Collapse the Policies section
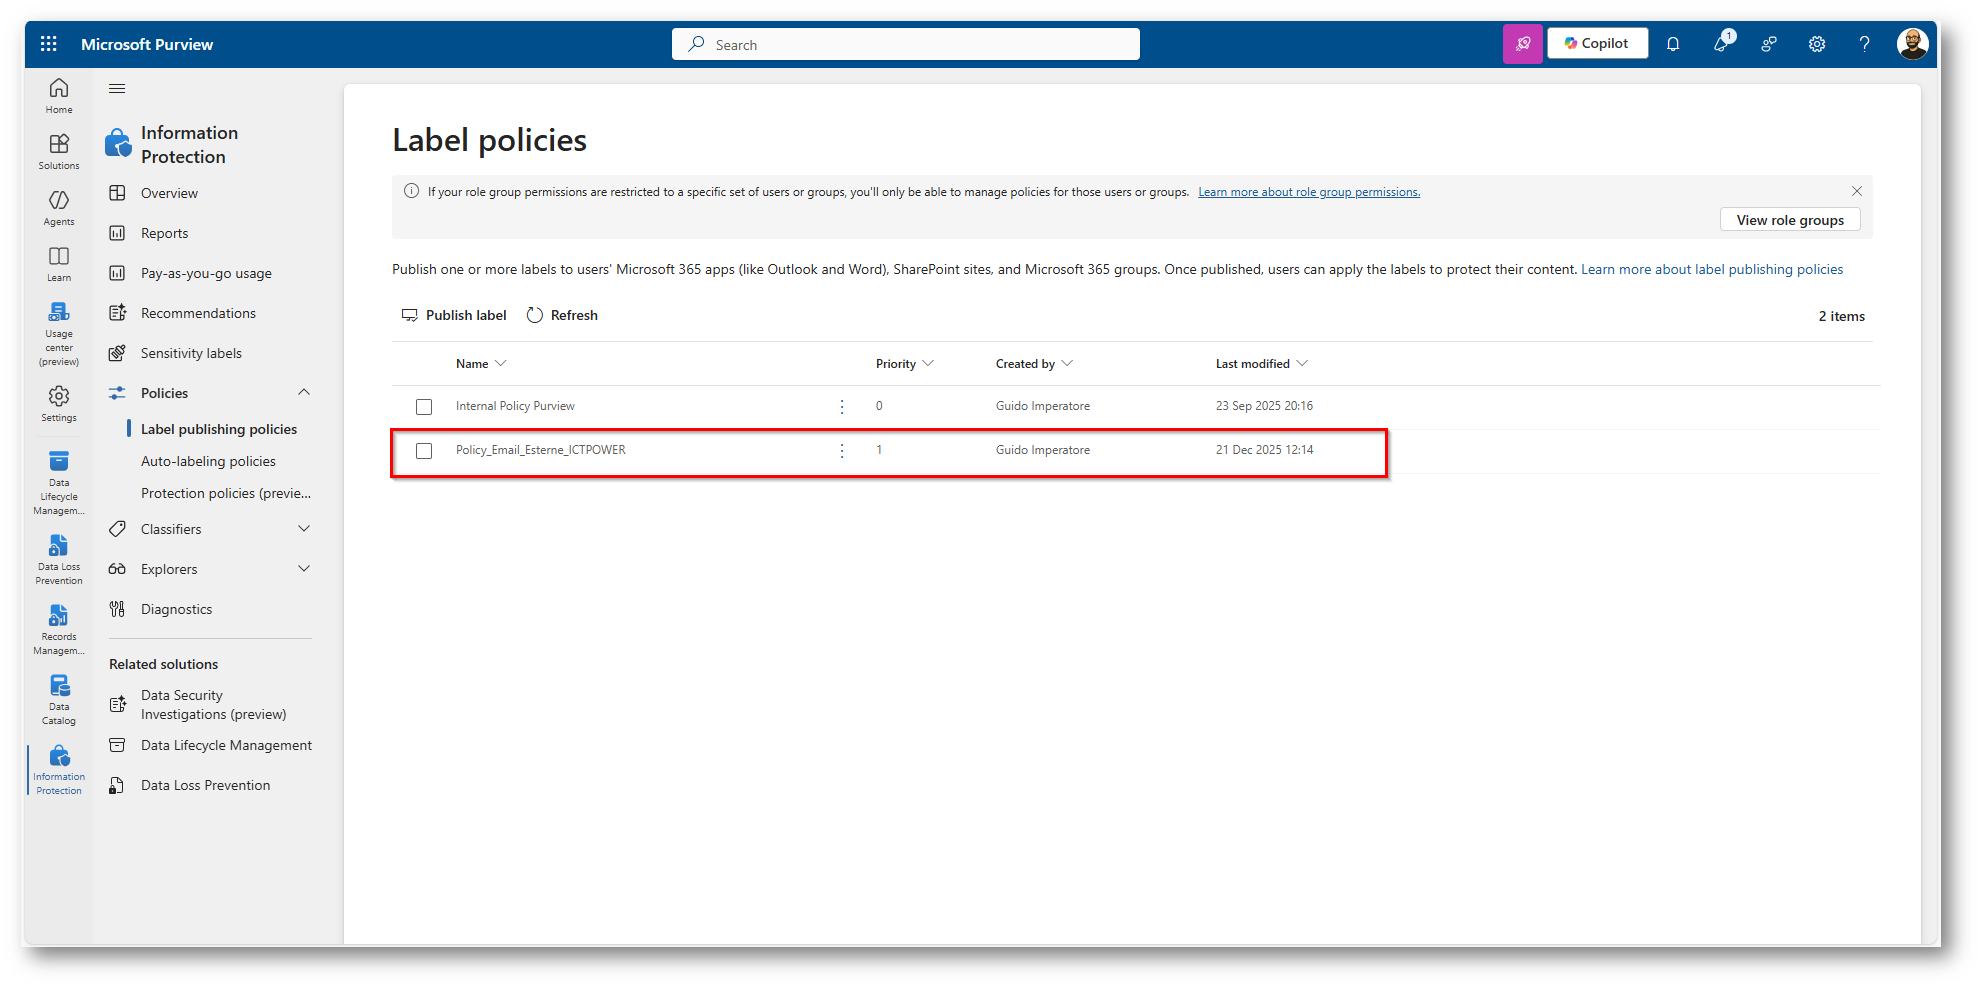The width and height of the screenshot is (1983, 989). pyautogui.click(x=304, y=393)
